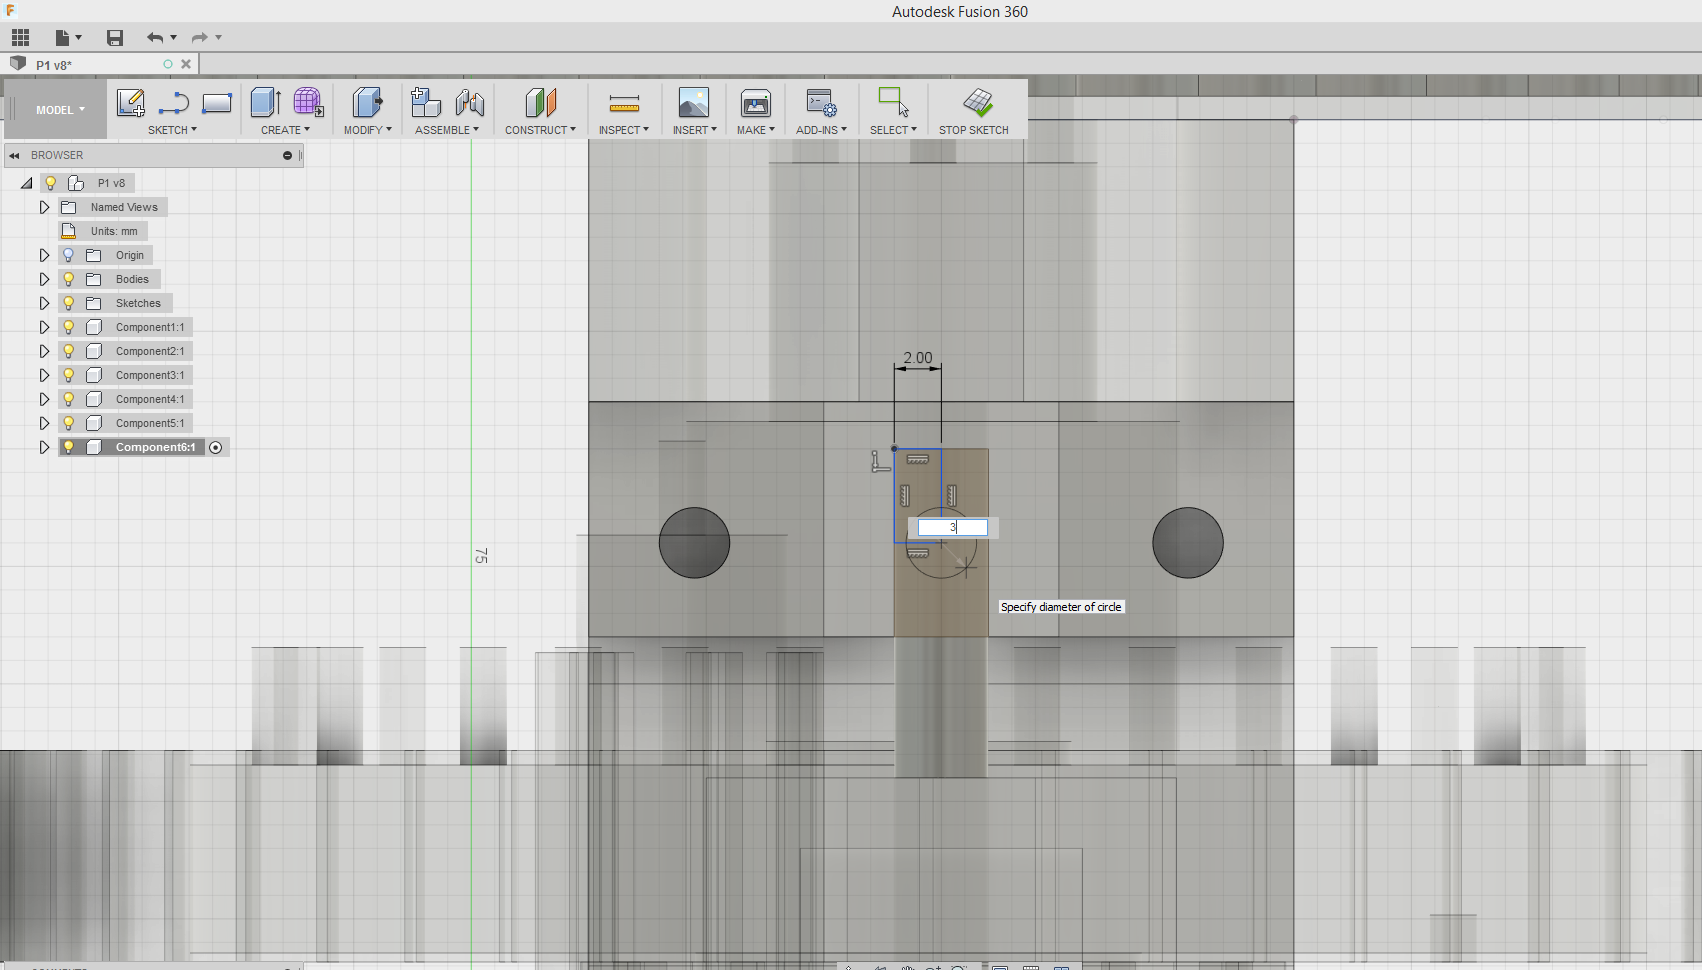Open the MAKE menu label

(755, 130)
